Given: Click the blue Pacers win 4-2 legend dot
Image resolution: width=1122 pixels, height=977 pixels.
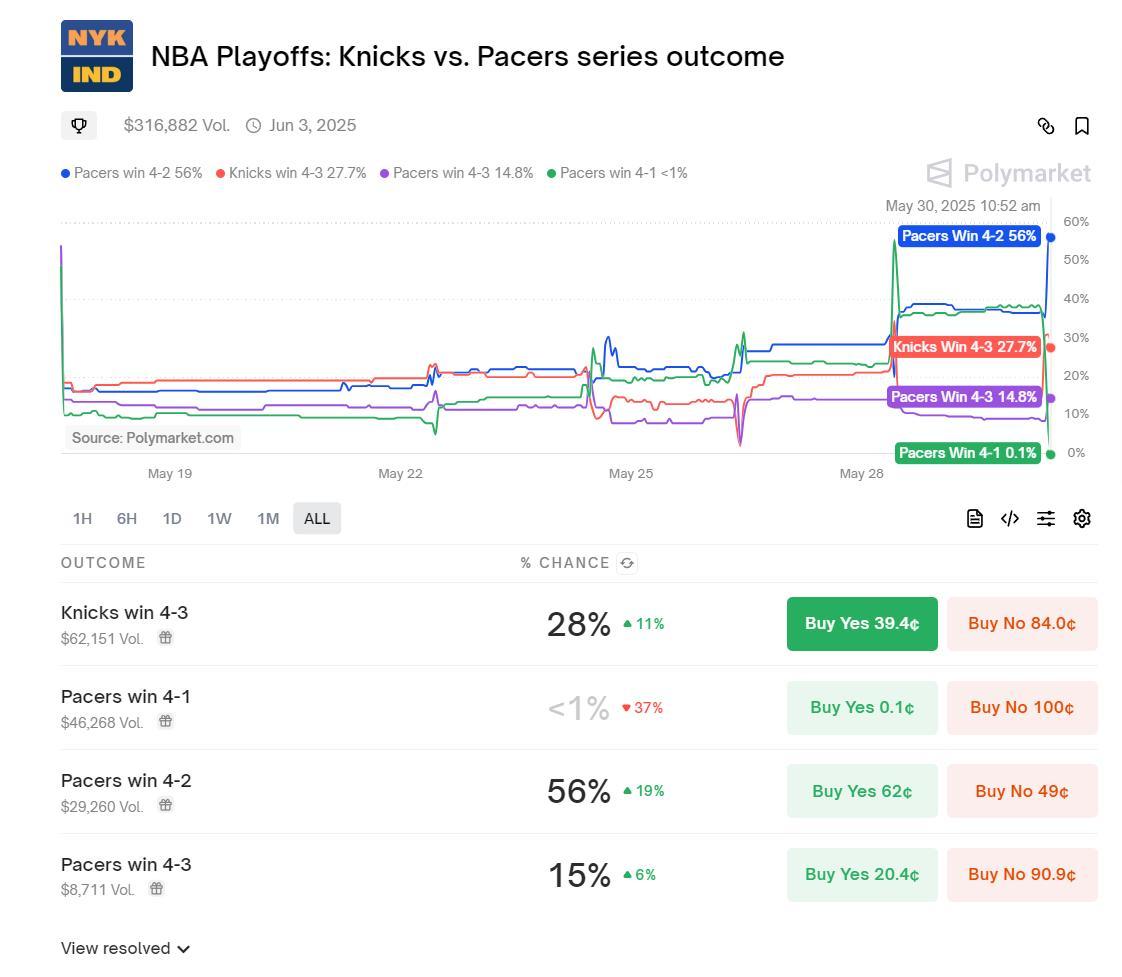Looking at the screenshot, I should coord(66,174).
